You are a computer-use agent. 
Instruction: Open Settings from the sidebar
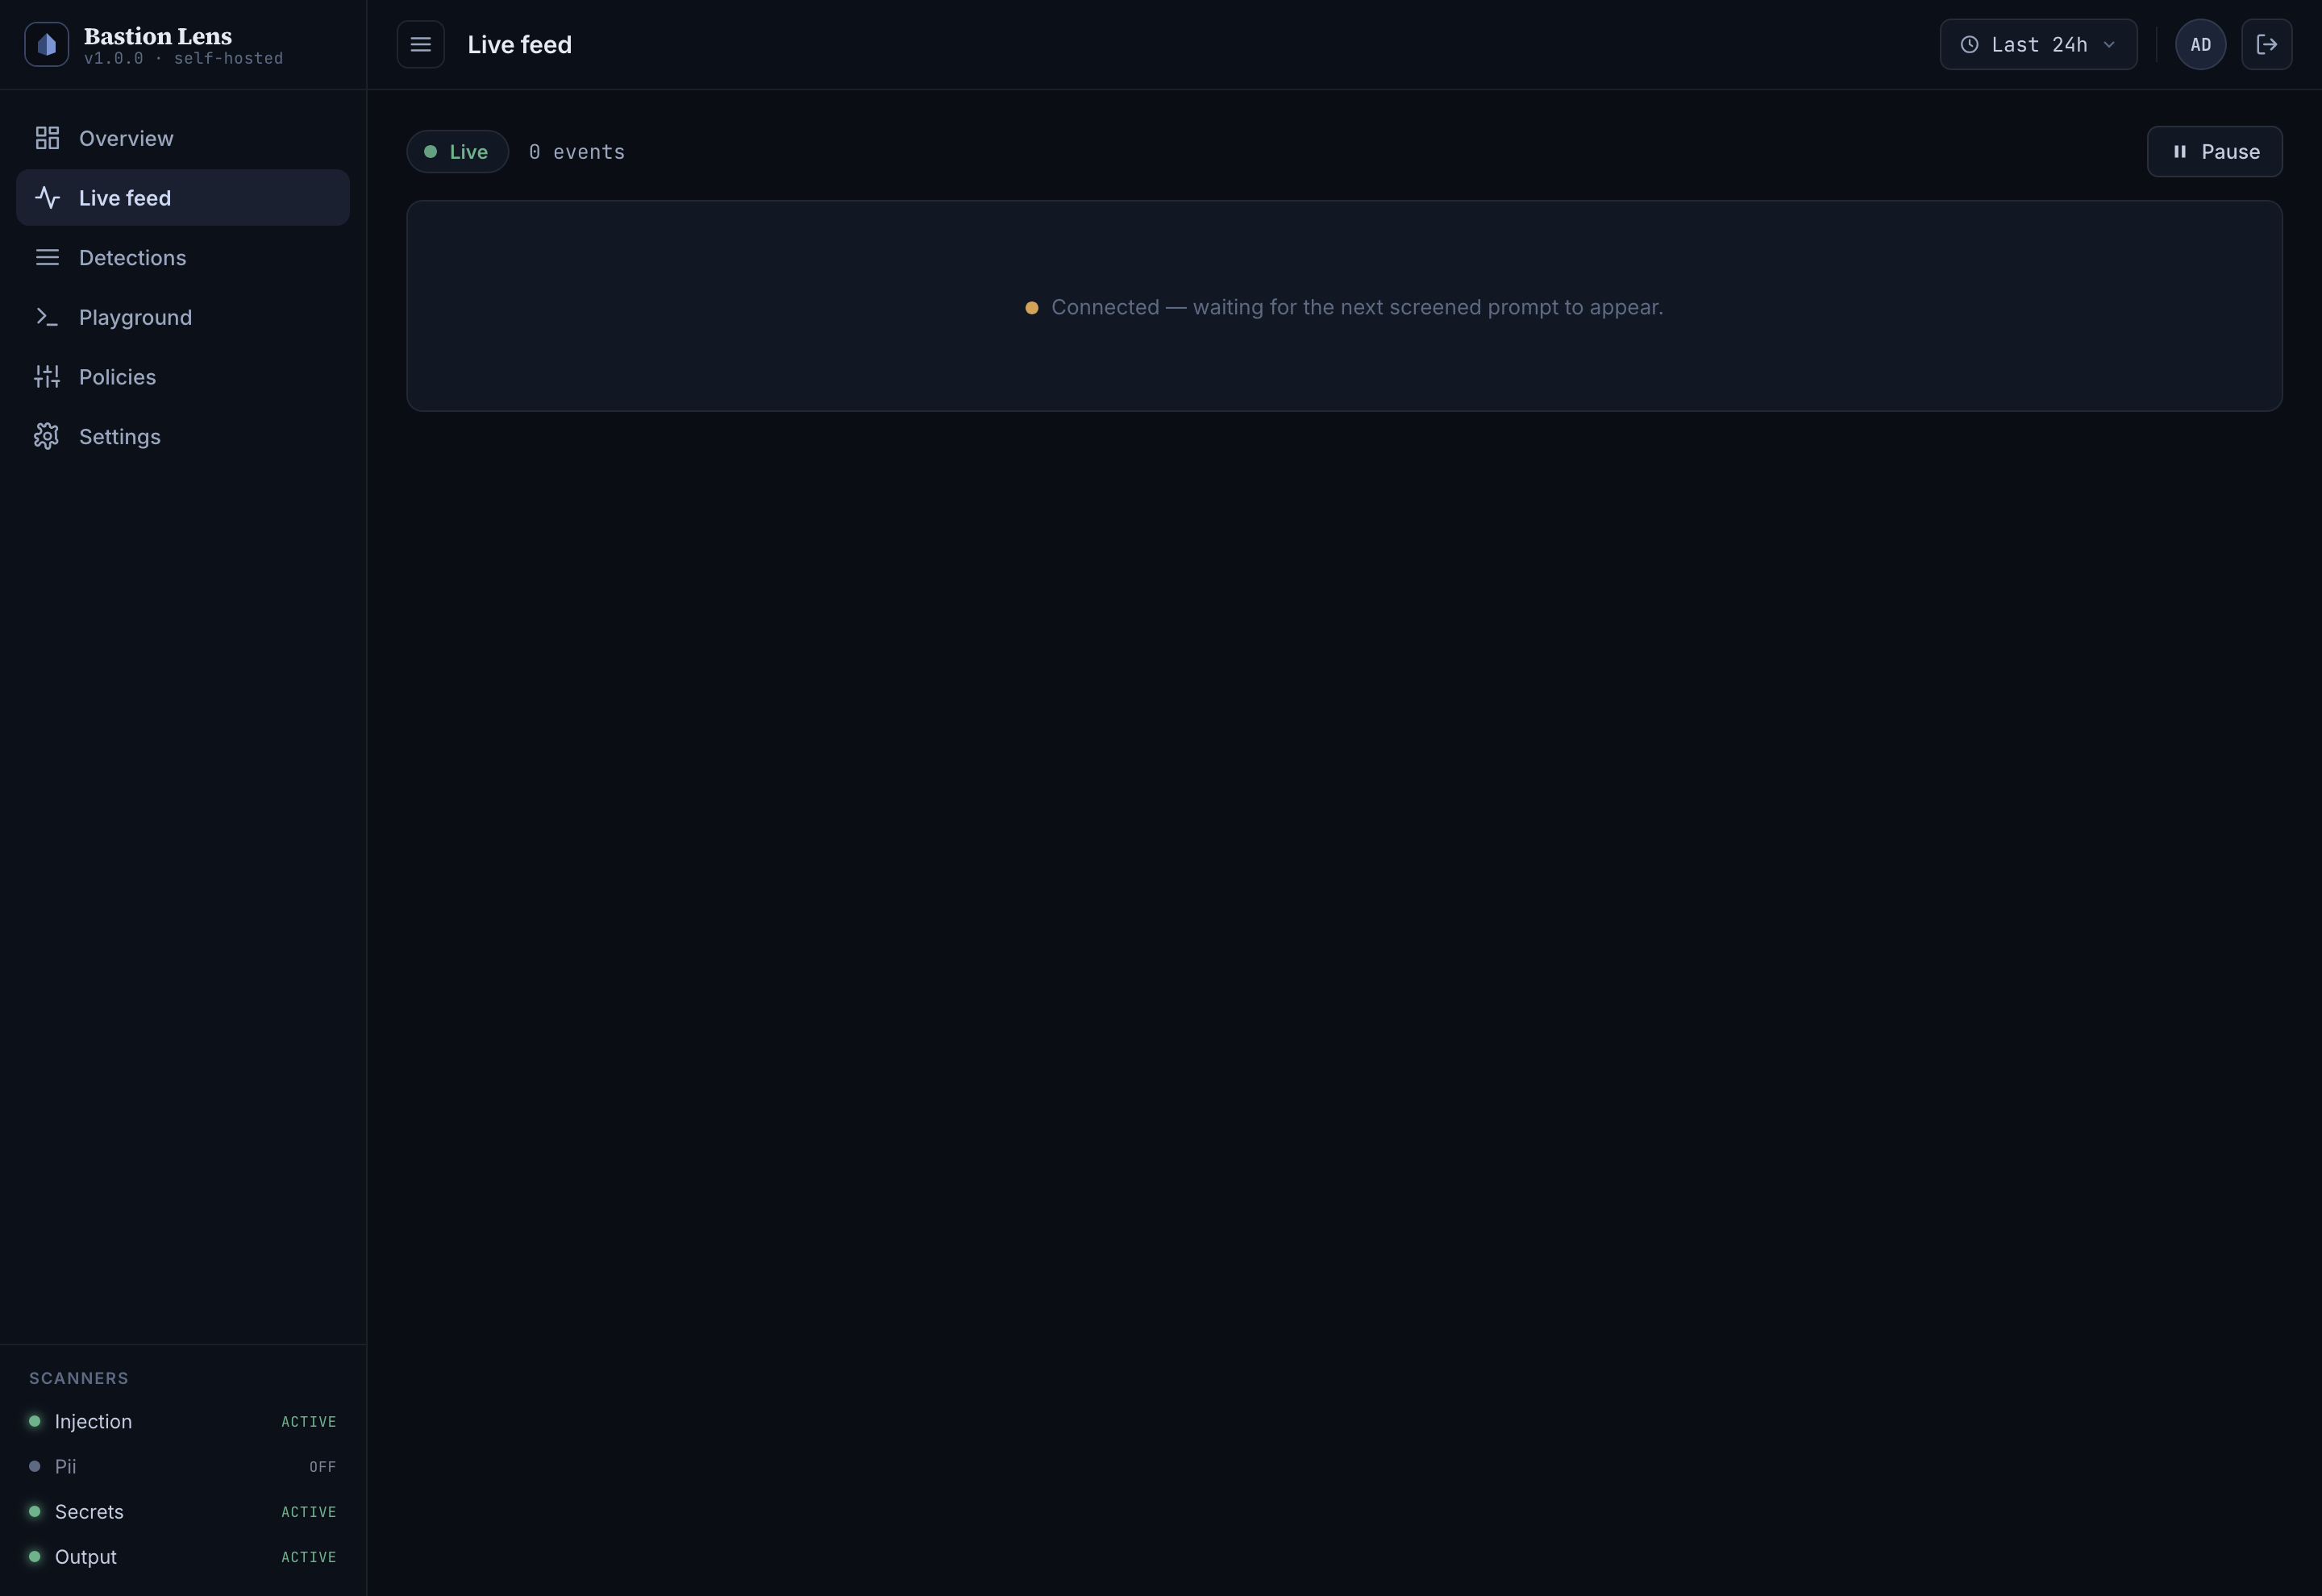tap(183, 437)
